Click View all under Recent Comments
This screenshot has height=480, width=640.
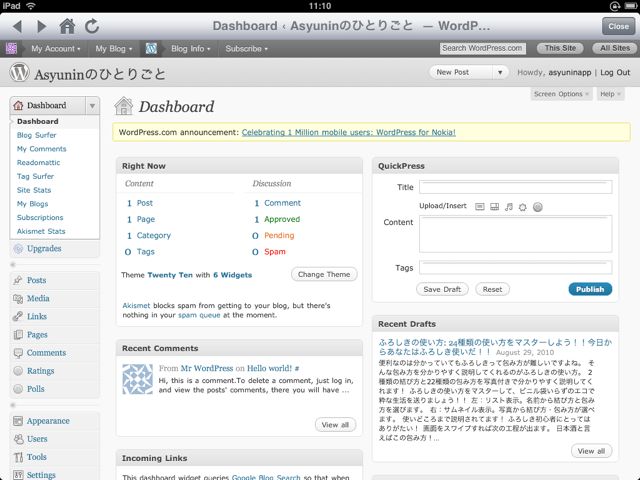tap(335, 425)
